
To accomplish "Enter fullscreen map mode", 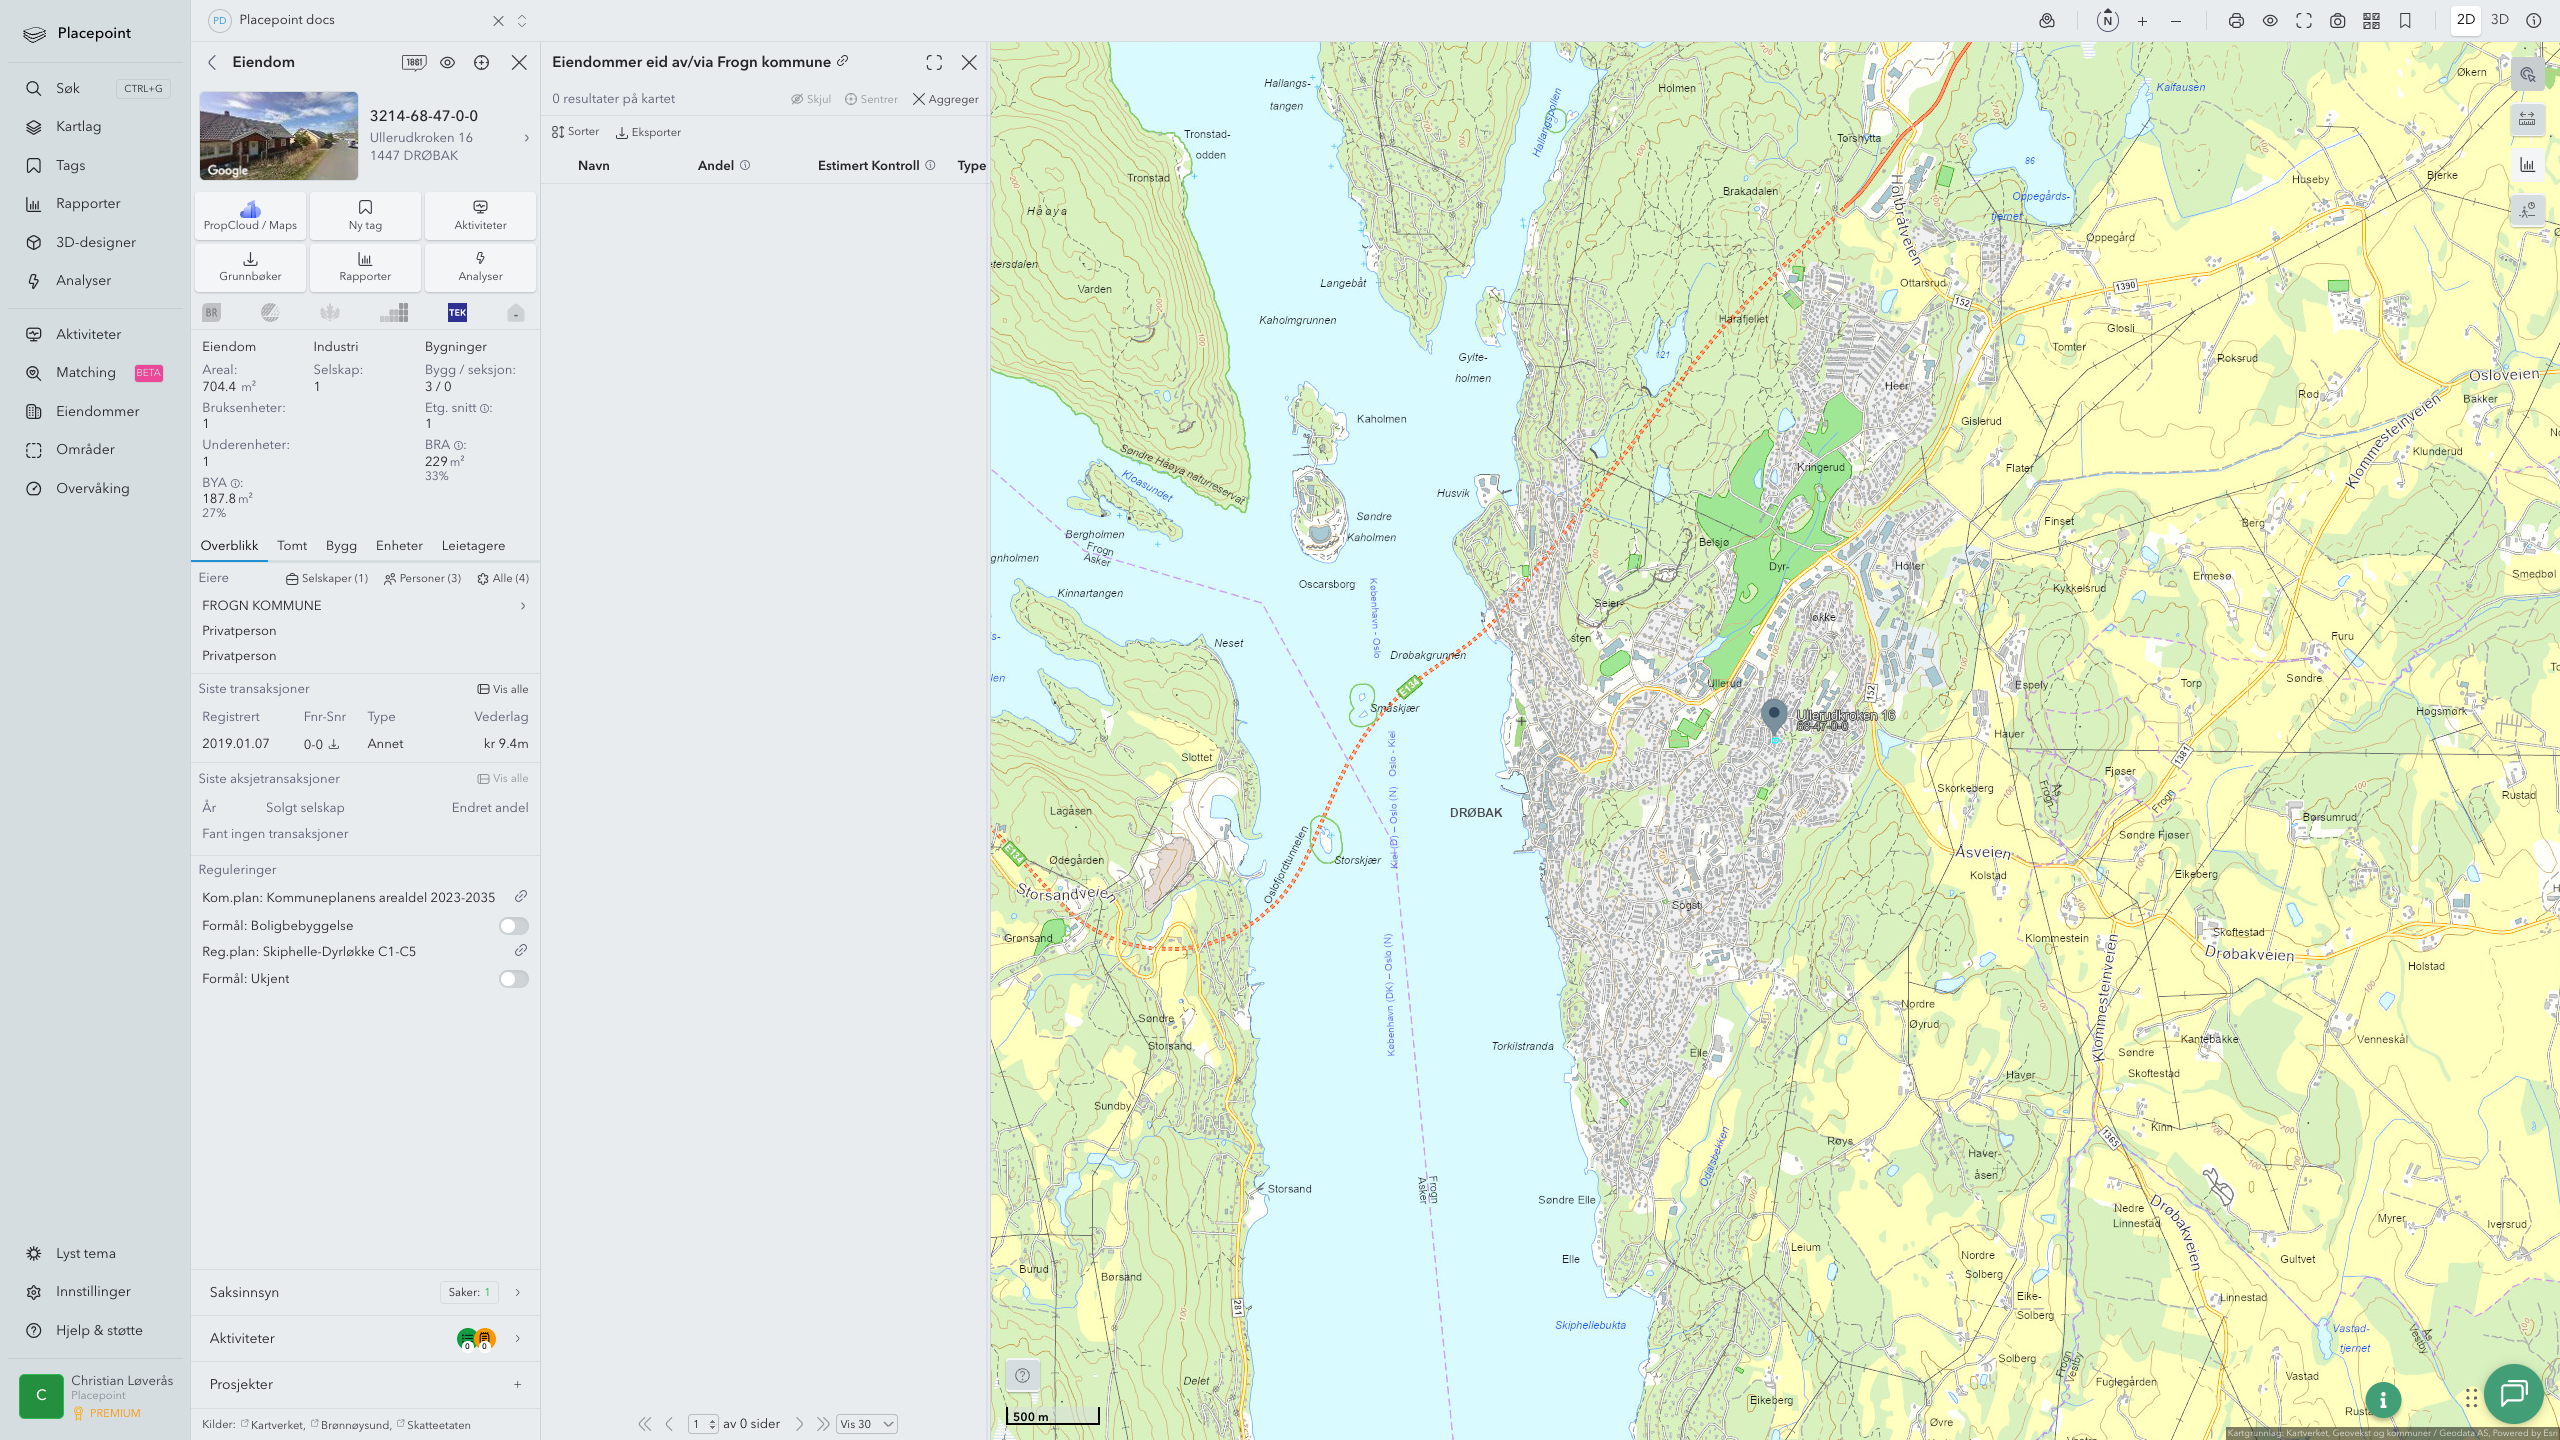I will [2304, 21].
